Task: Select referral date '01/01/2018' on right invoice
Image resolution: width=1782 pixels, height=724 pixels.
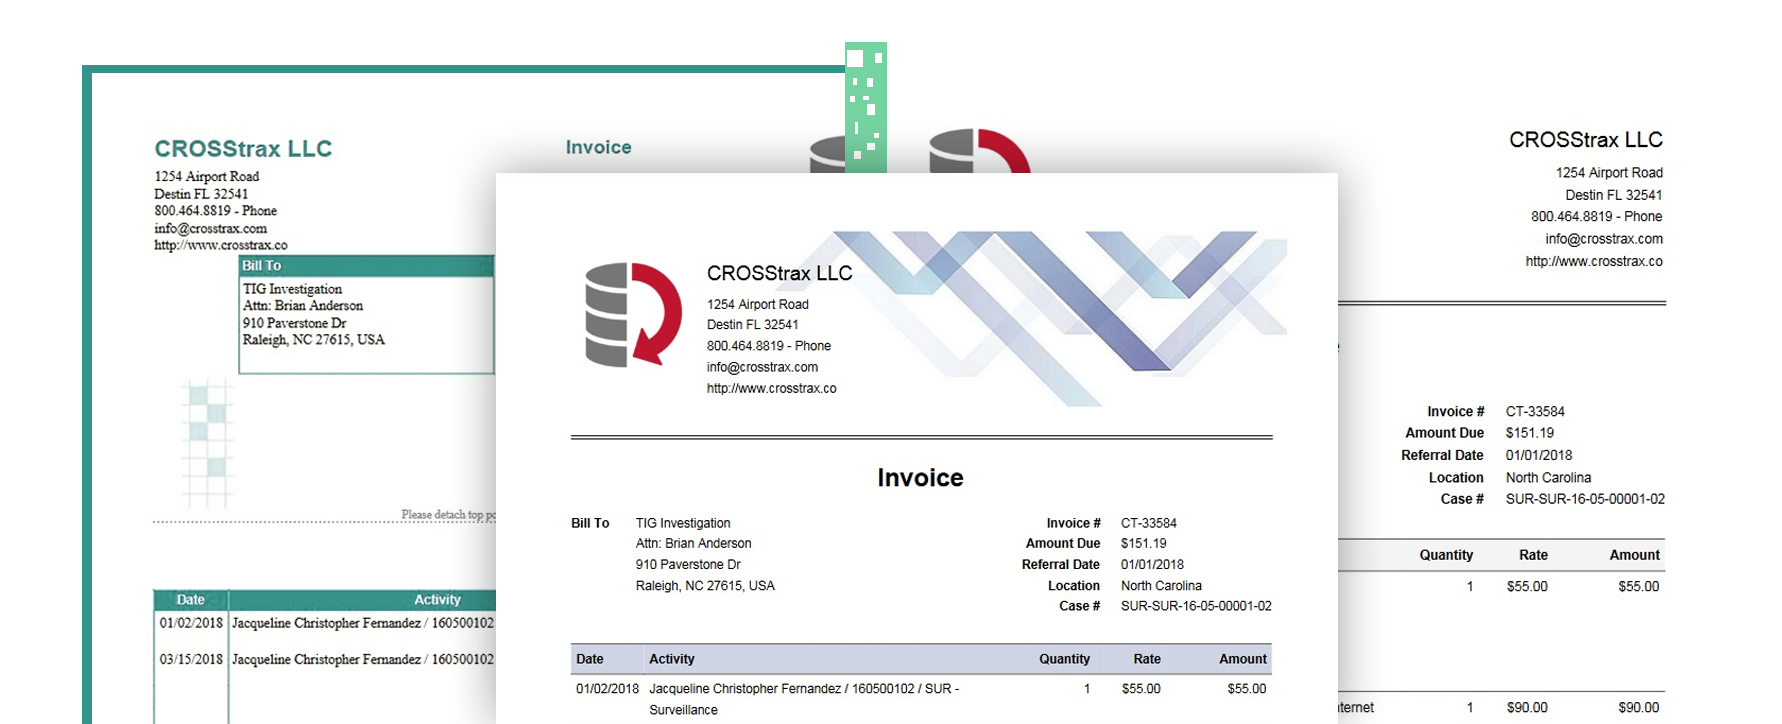Action: pos(1539,455)
